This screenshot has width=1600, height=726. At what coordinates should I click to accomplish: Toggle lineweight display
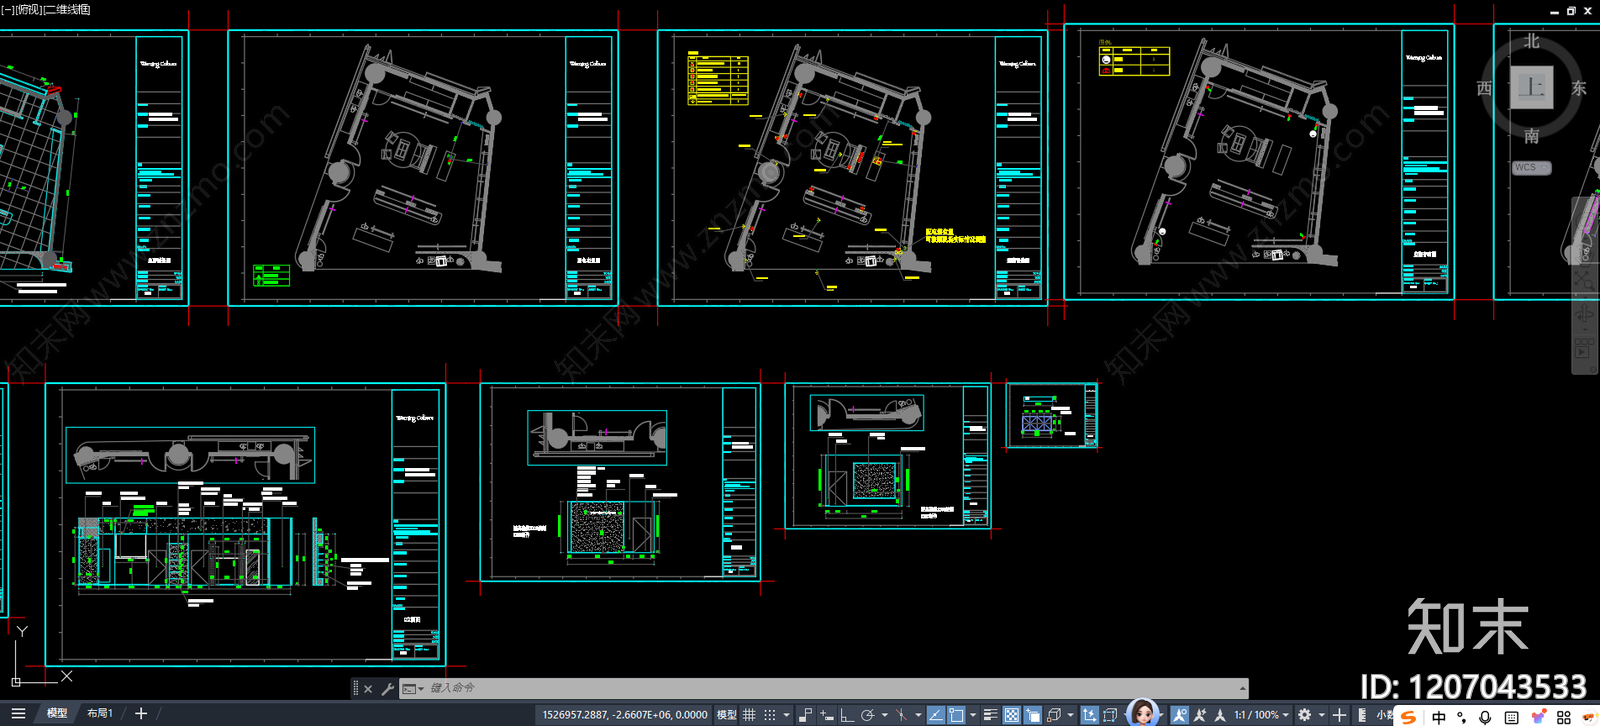click(991, 715)
